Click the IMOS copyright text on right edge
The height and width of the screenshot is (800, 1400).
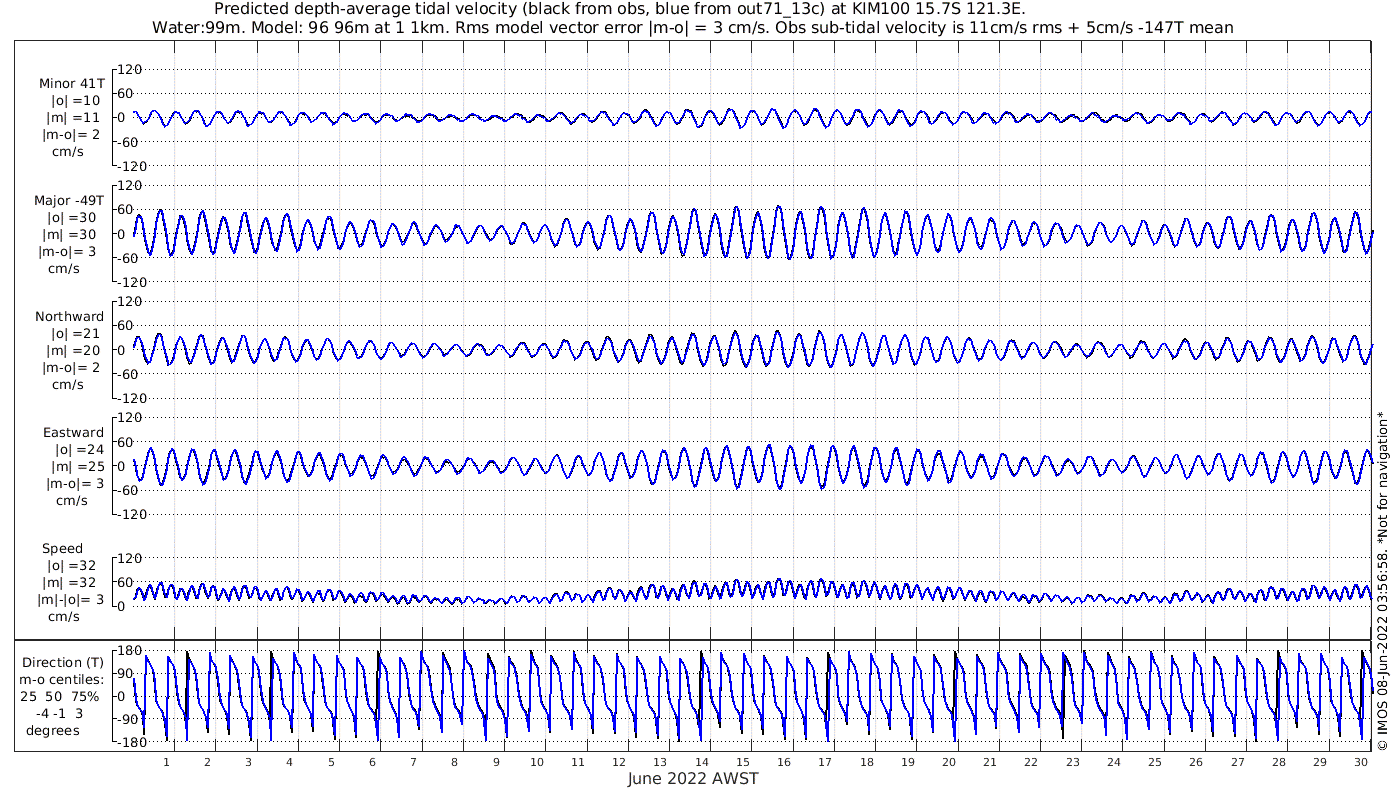click(x=1383, y=580)
